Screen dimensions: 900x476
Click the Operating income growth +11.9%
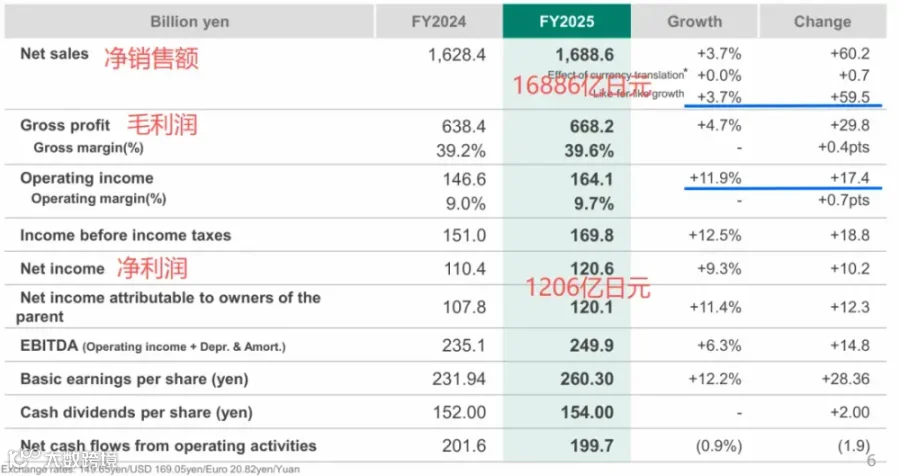point(715,178)
